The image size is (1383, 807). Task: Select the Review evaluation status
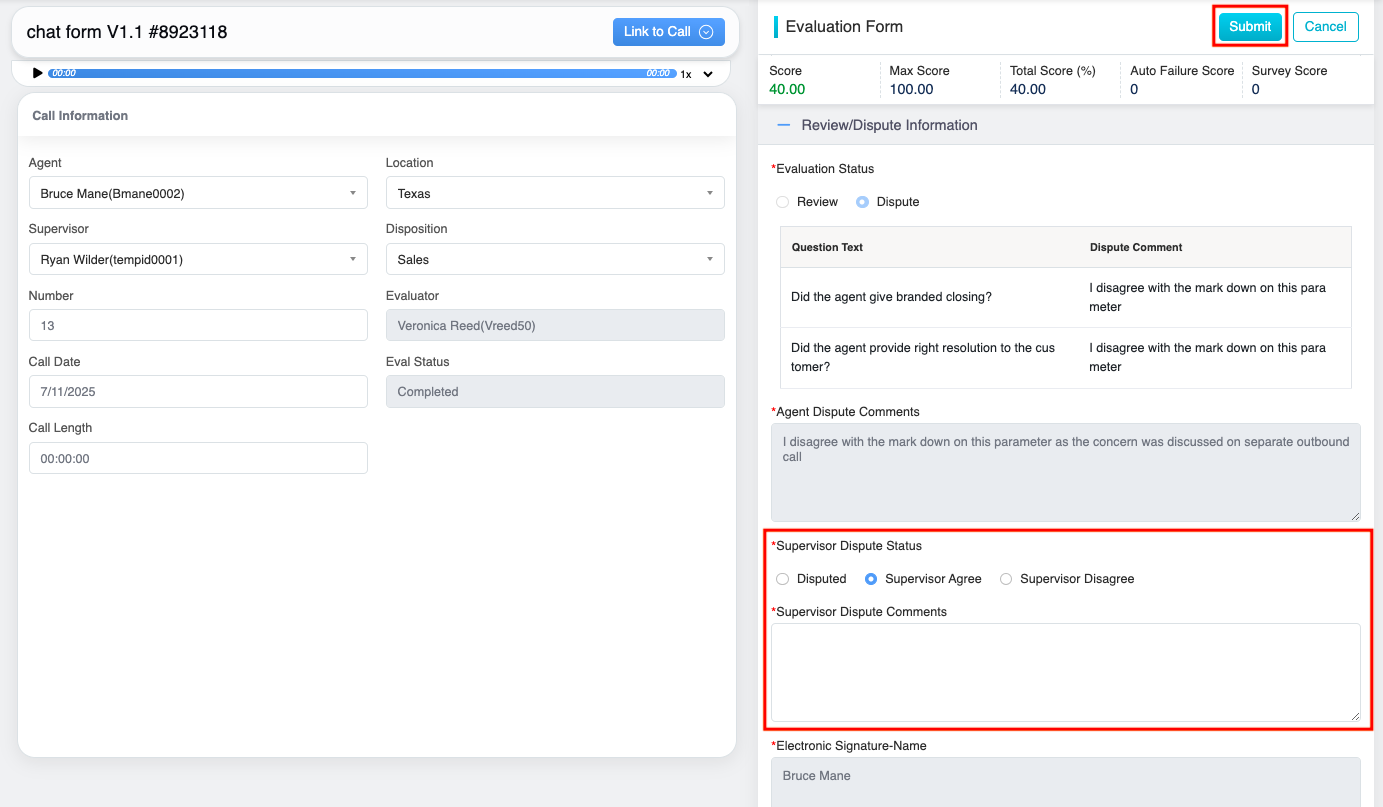point(783,202)
